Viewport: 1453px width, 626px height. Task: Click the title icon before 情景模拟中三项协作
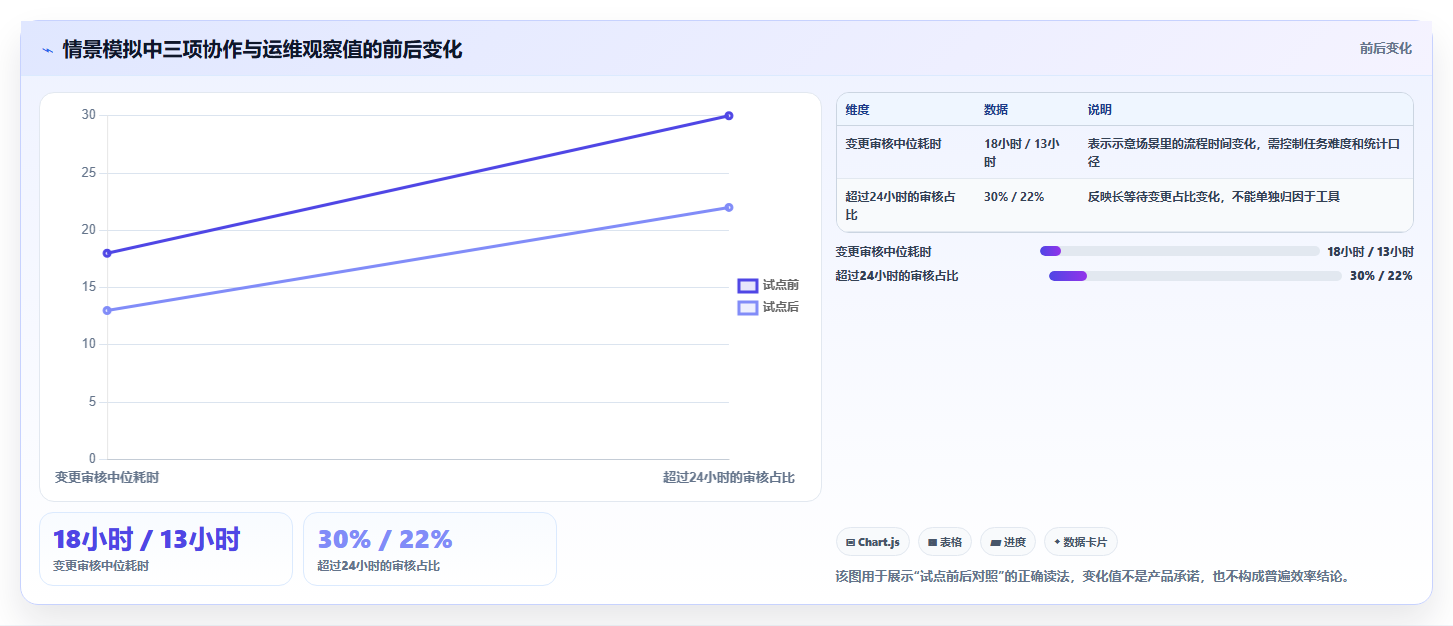(x=47, y=50)
